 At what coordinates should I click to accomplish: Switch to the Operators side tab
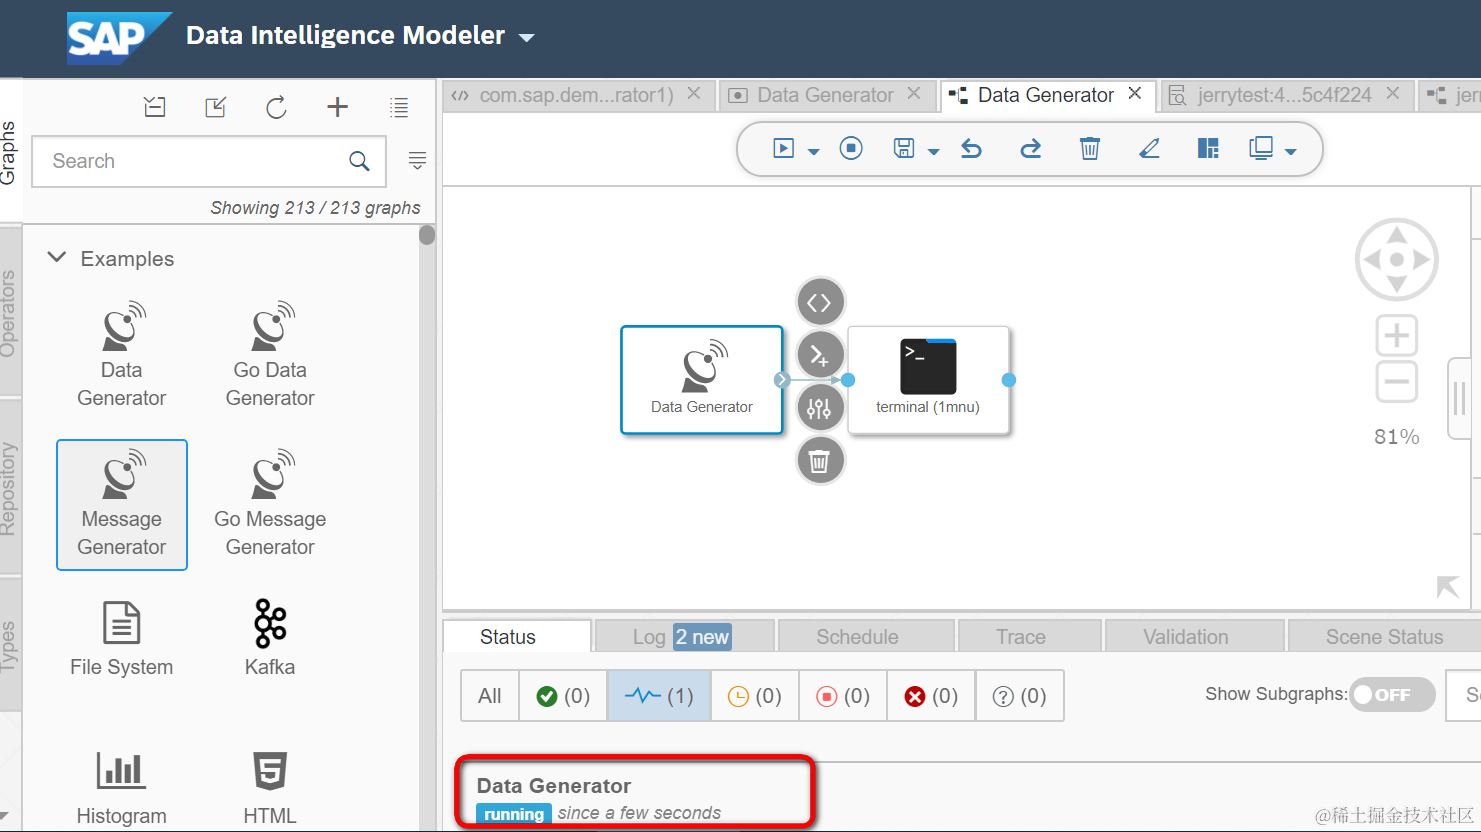(x=9, y=312)
